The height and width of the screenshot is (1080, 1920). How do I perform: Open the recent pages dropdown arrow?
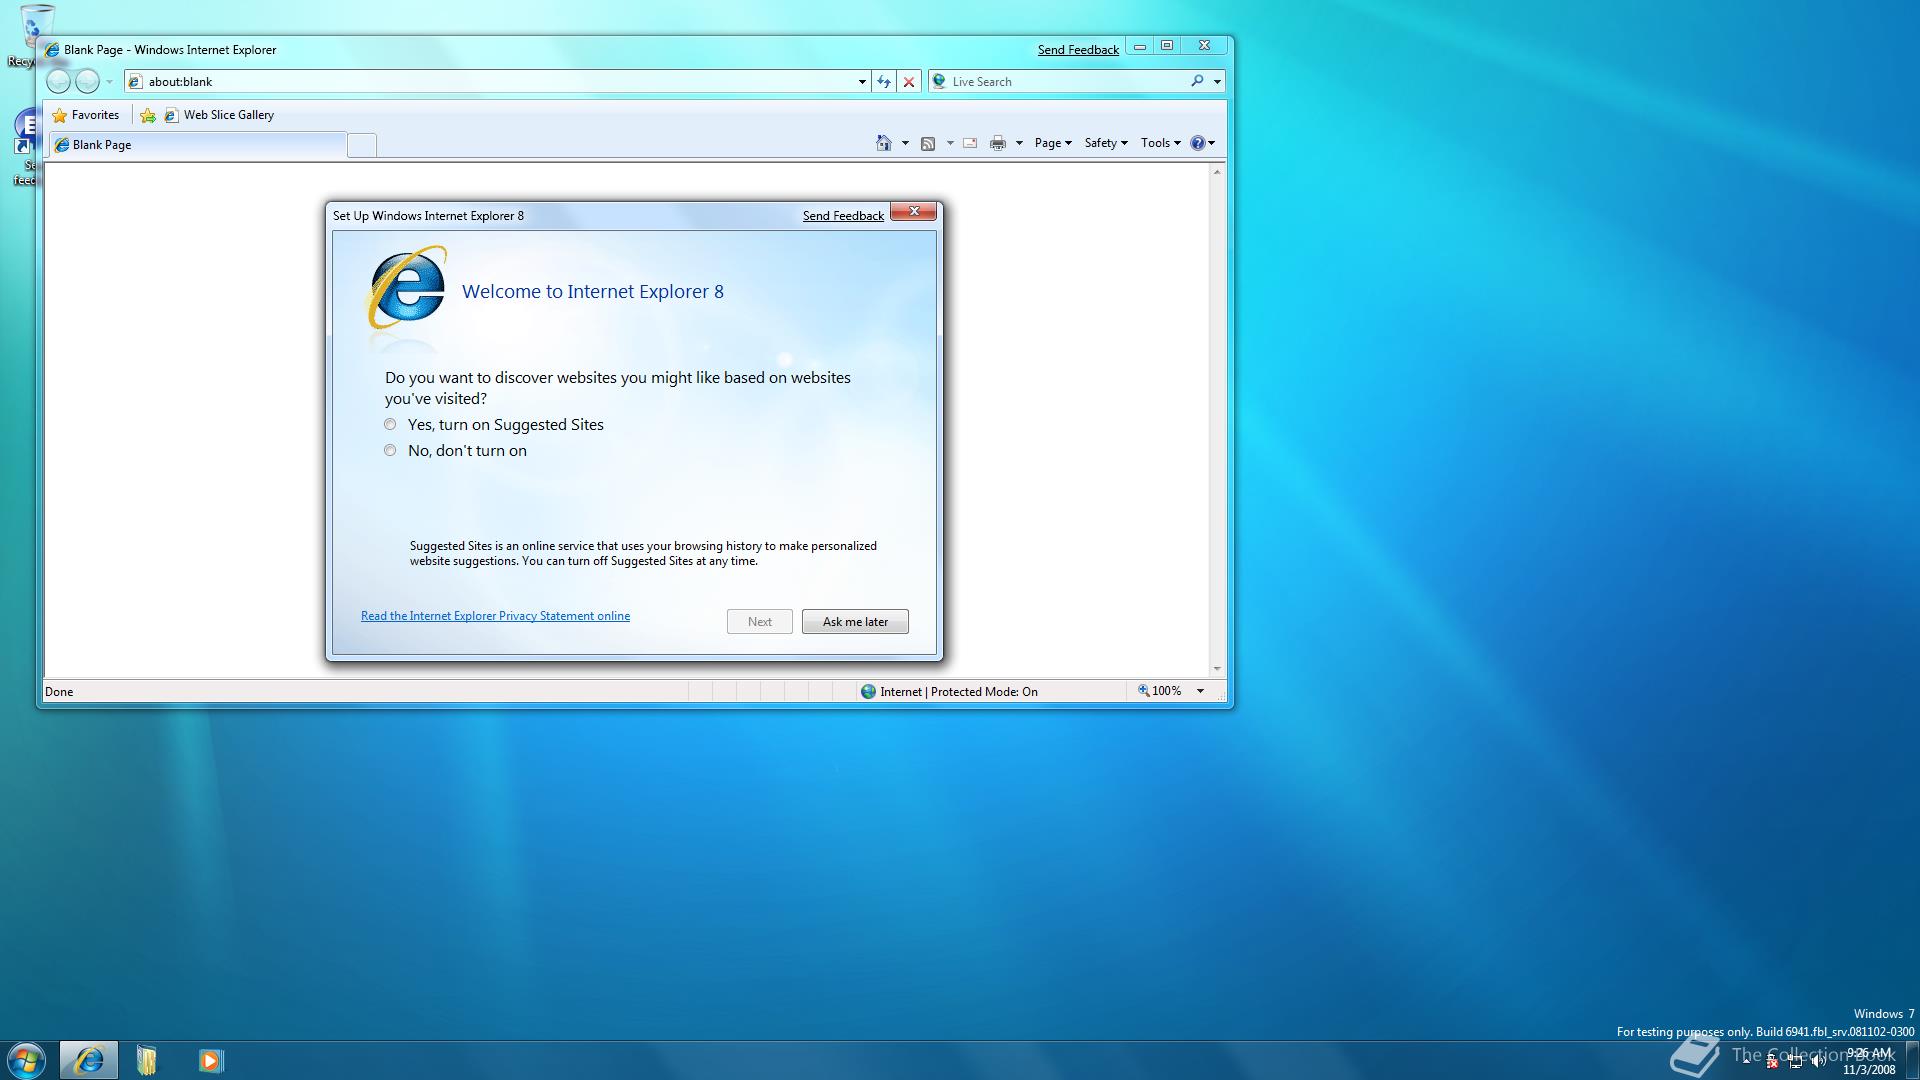click(109, 82)
